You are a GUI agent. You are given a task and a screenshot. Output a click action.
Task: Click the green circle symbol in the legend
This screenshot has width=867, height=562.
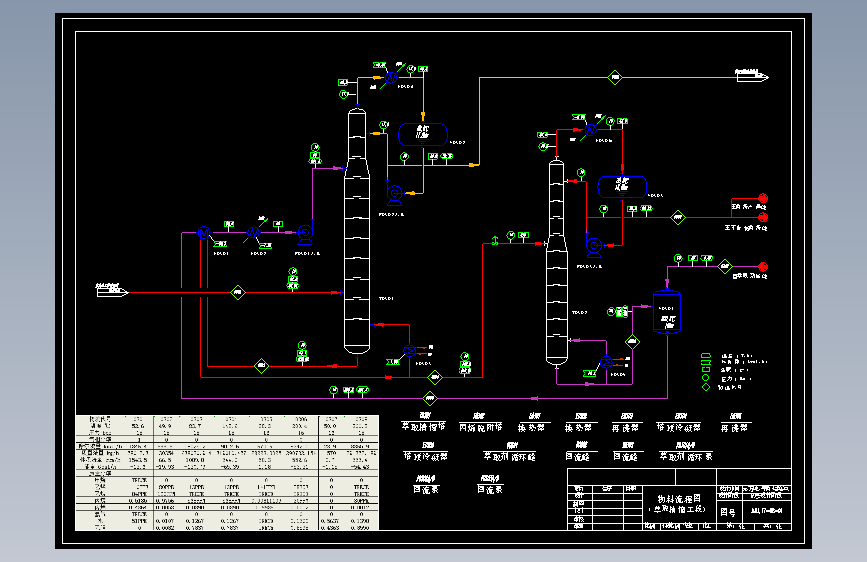tap(706, 378)
